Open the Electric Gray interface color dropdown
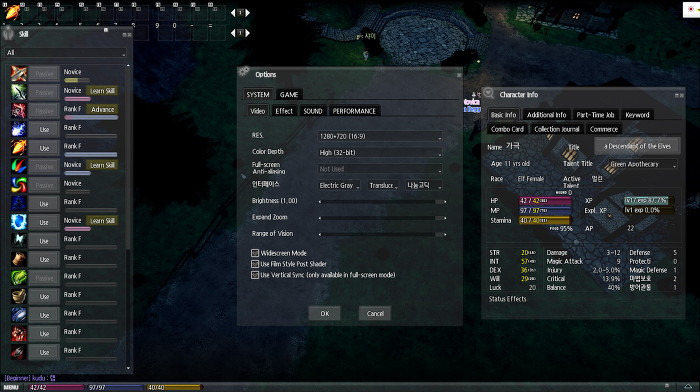The image size is (700, 392). tap(339, 186)
